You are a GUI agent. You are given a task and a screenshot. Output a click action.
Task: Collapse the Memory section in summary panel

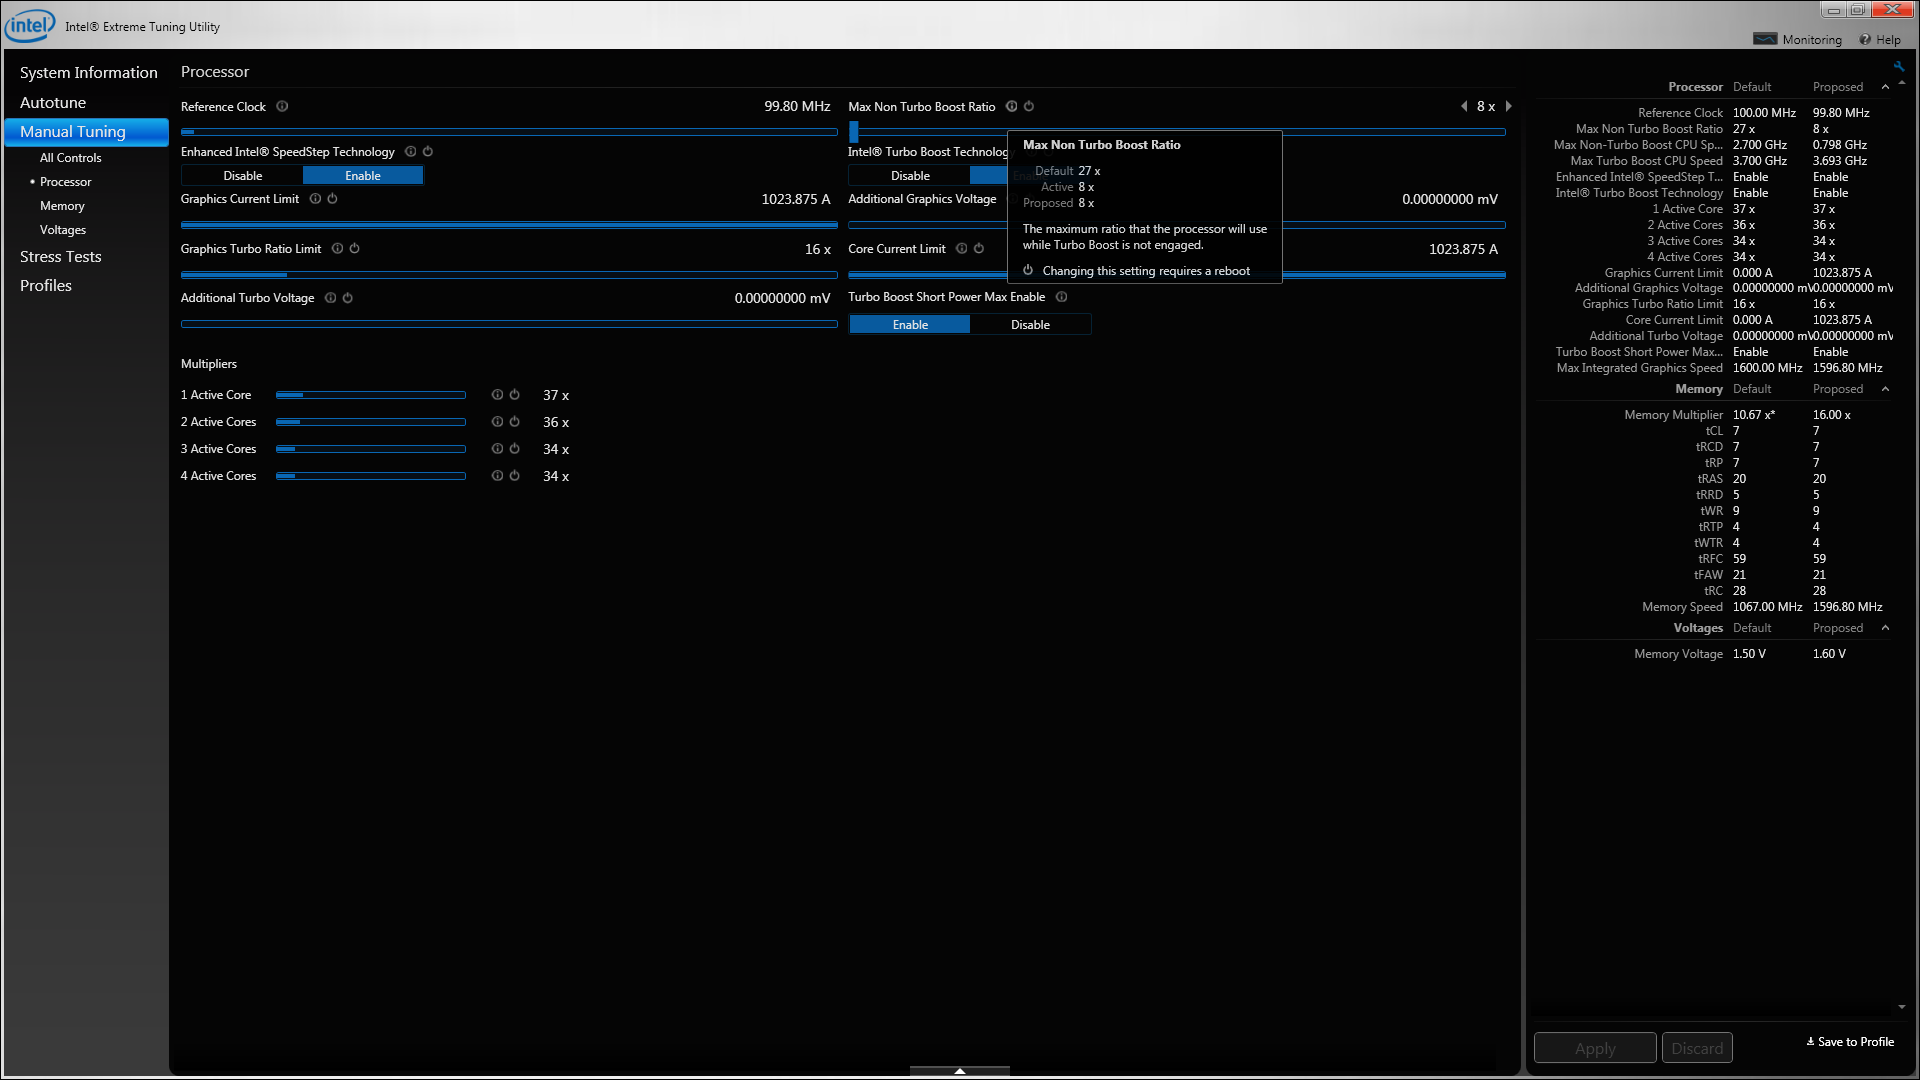point(1885,389)
